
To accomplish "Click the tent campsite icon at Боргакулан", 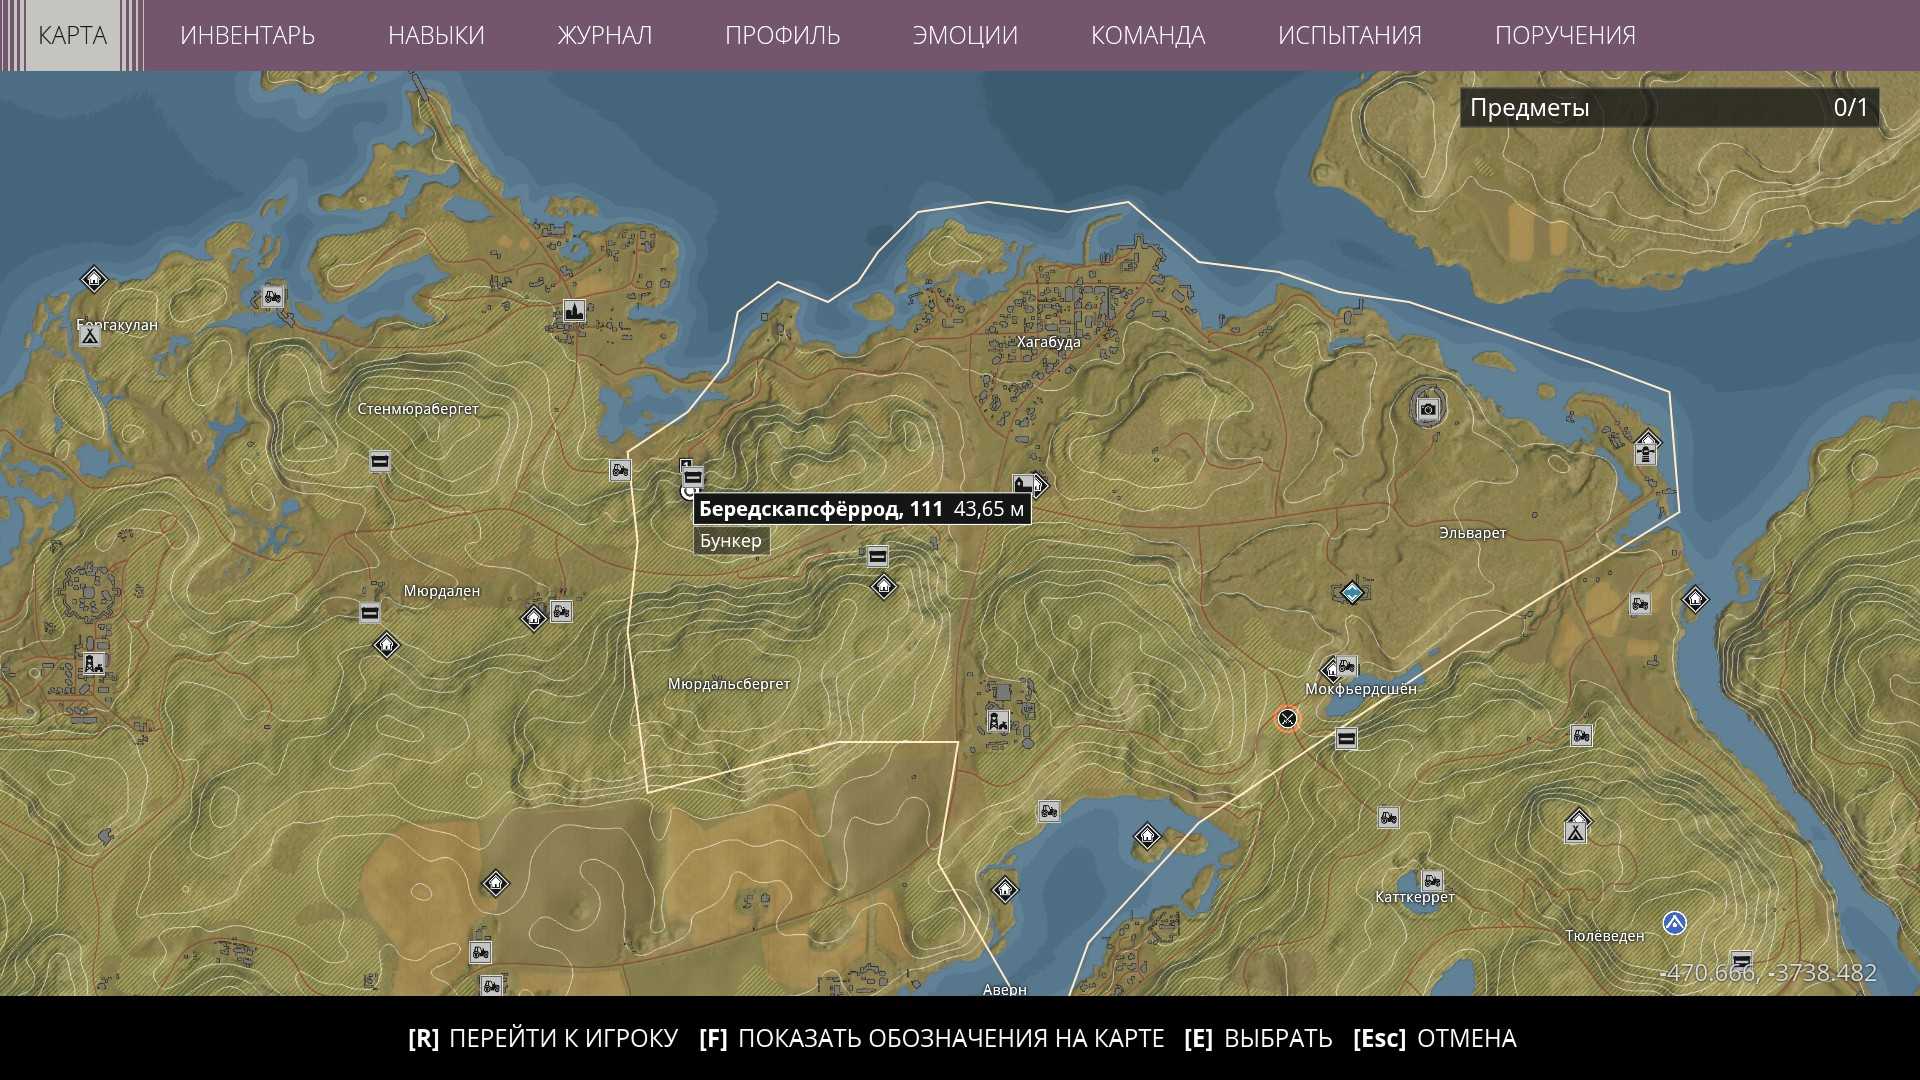I will point(90,336).
